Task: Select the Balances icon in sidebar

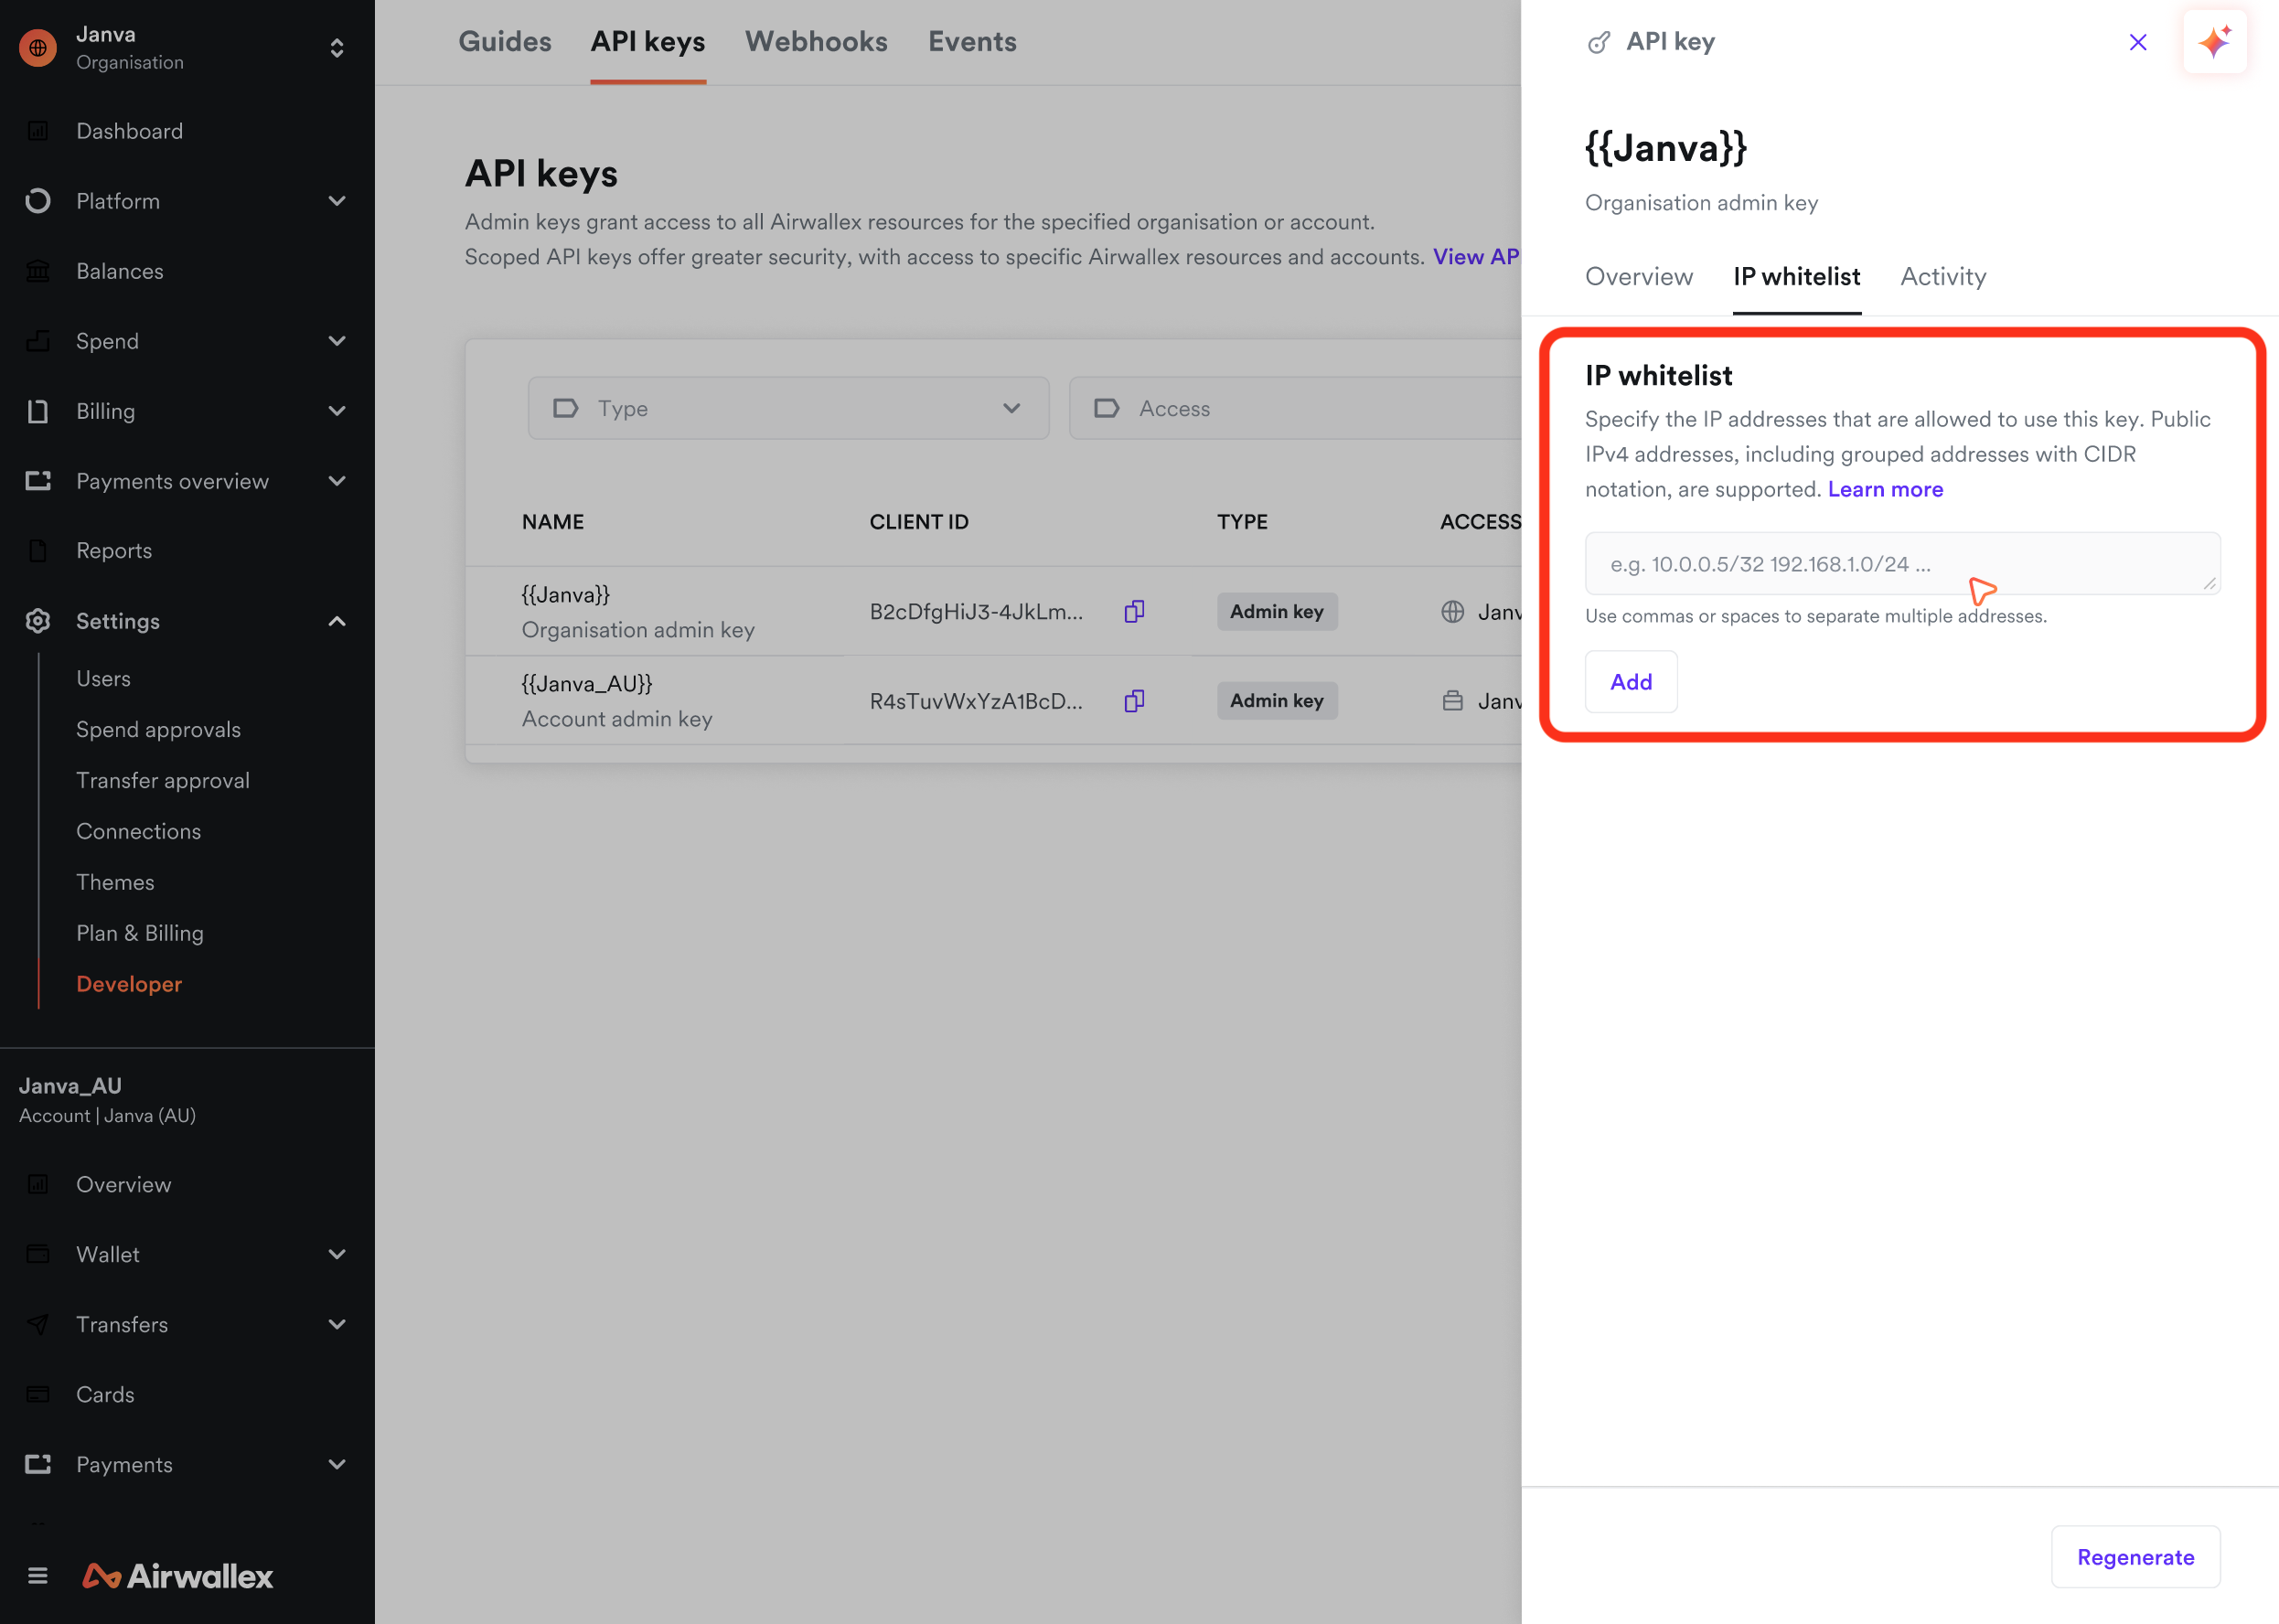Action: click(38, 271)
